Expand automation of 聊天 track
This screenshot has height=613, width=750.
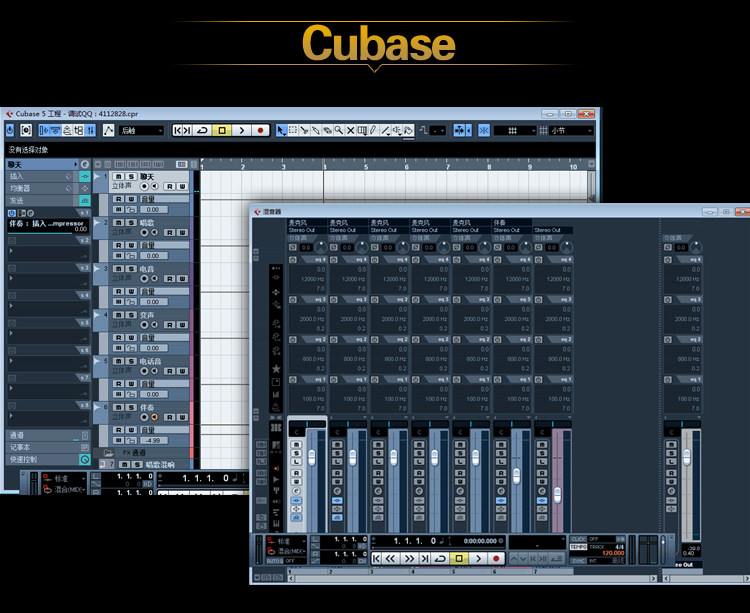97,176
